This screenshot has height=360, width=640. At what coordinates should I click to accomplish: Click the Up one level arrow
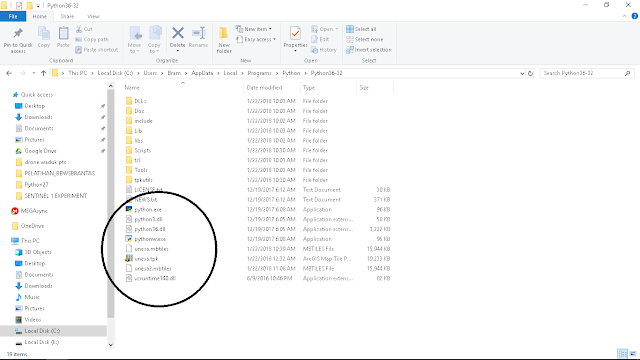[43, 73]
